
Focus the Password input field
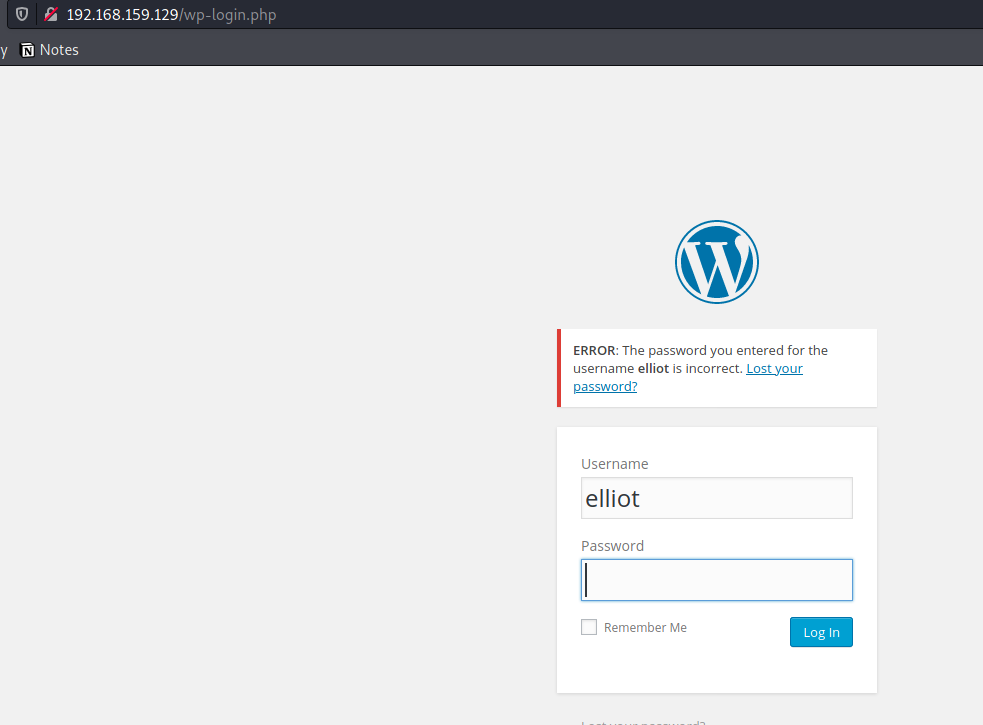pos(717,579)
